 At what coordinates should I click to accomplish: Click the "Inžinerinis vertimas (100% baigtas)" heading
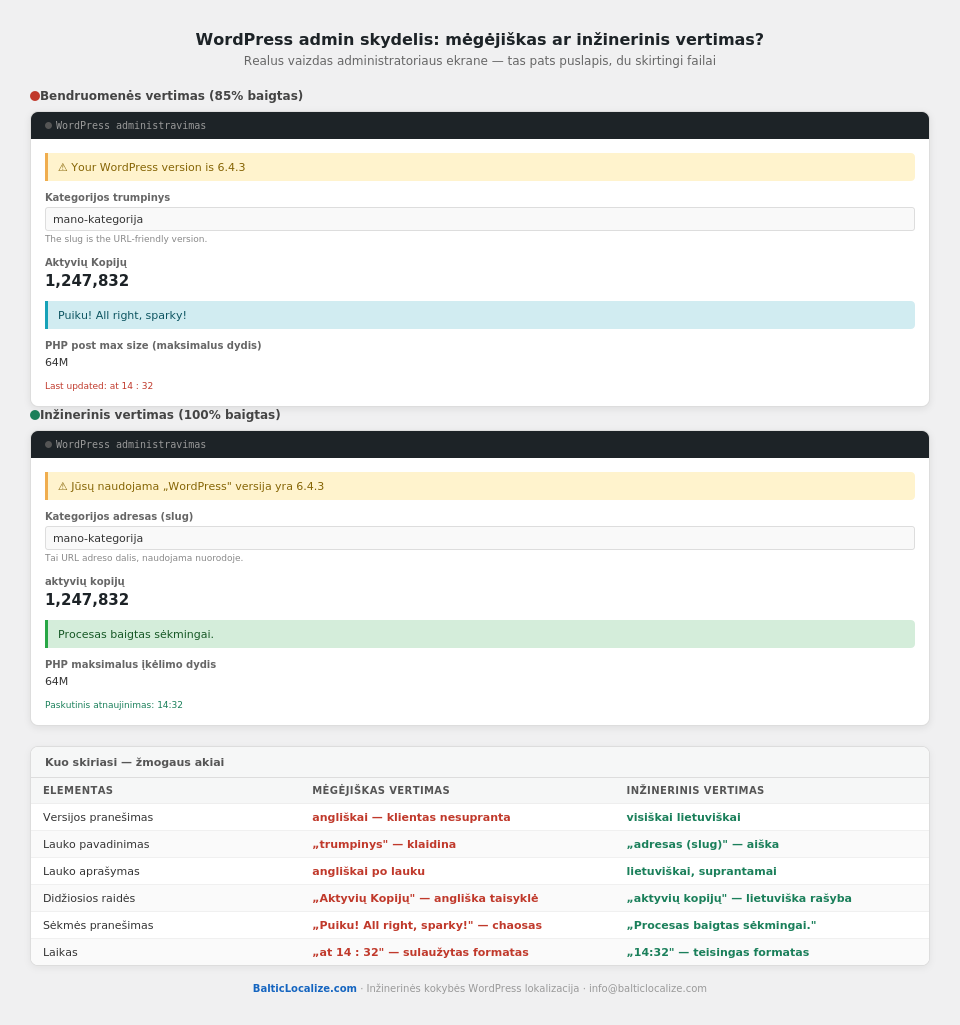point(160,415)
